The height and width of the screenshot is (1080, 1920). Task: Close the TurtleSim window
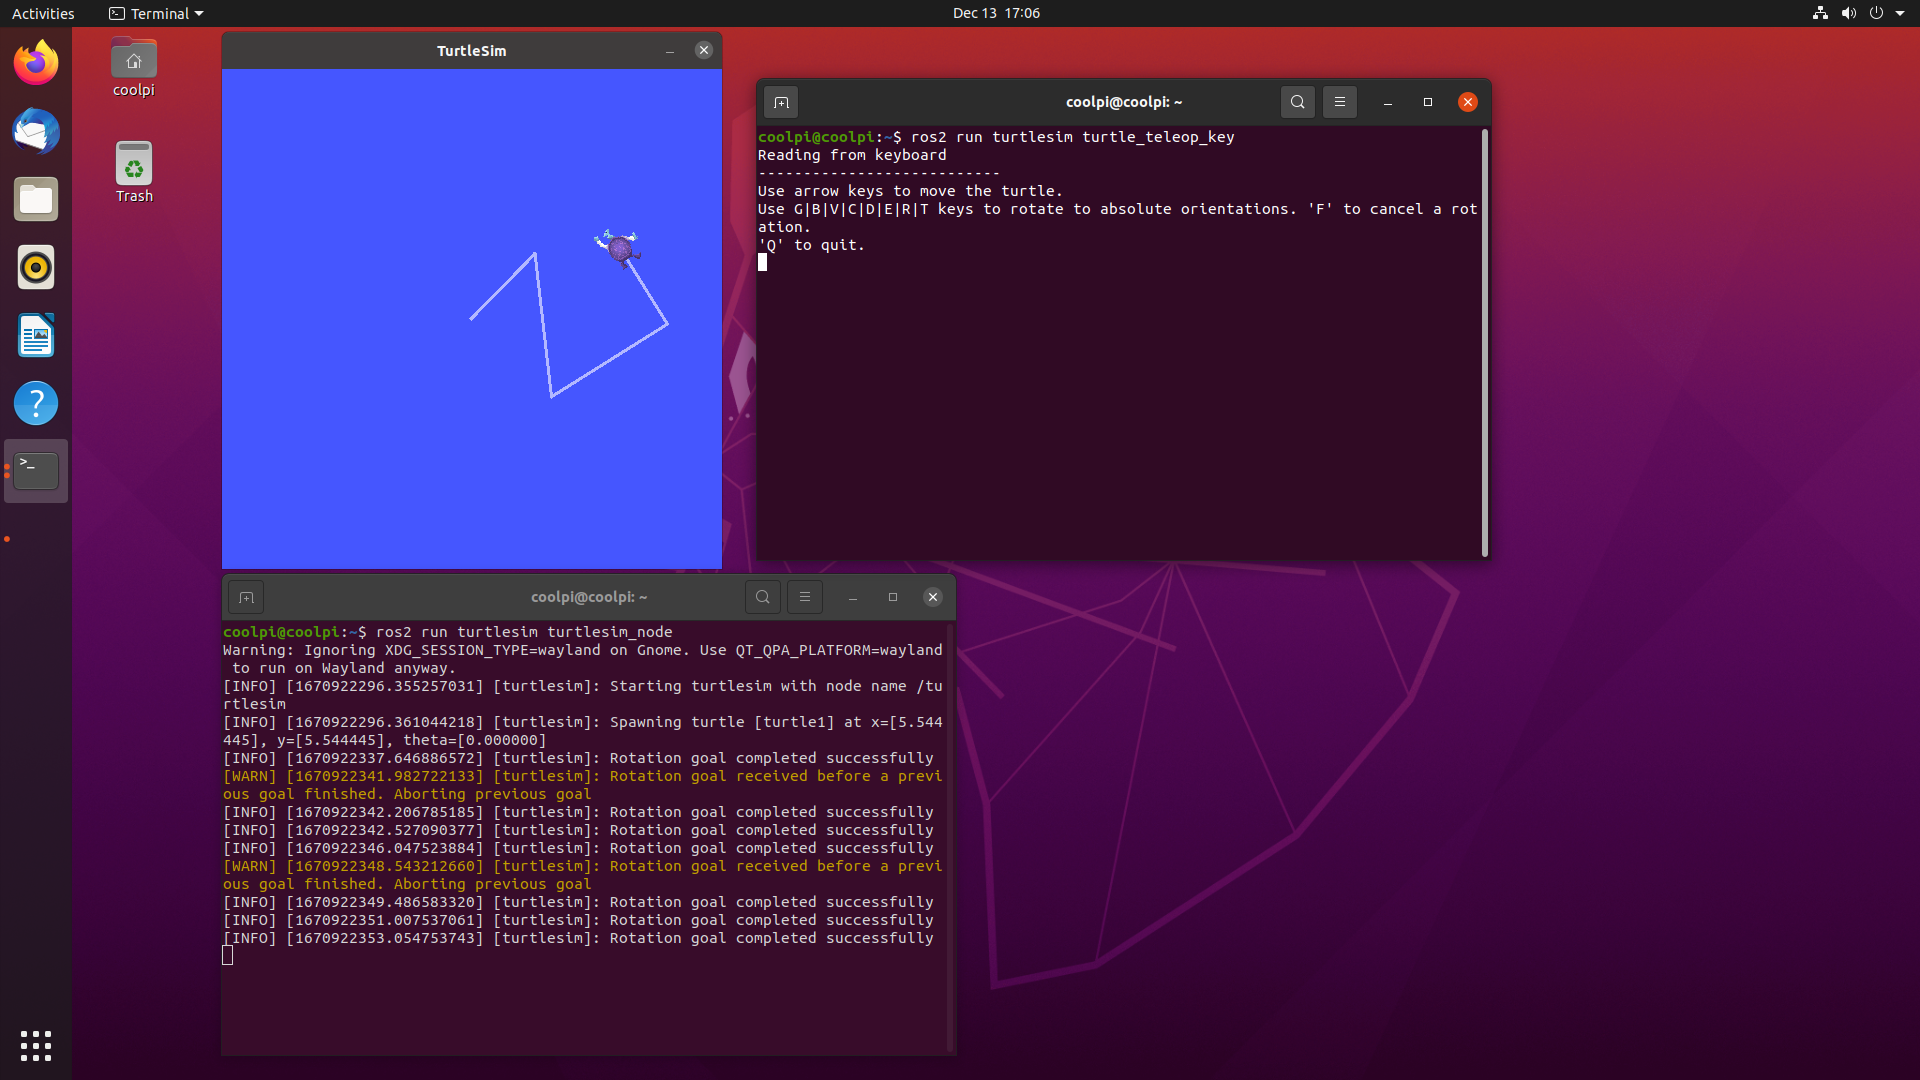(x=704, y=50)
